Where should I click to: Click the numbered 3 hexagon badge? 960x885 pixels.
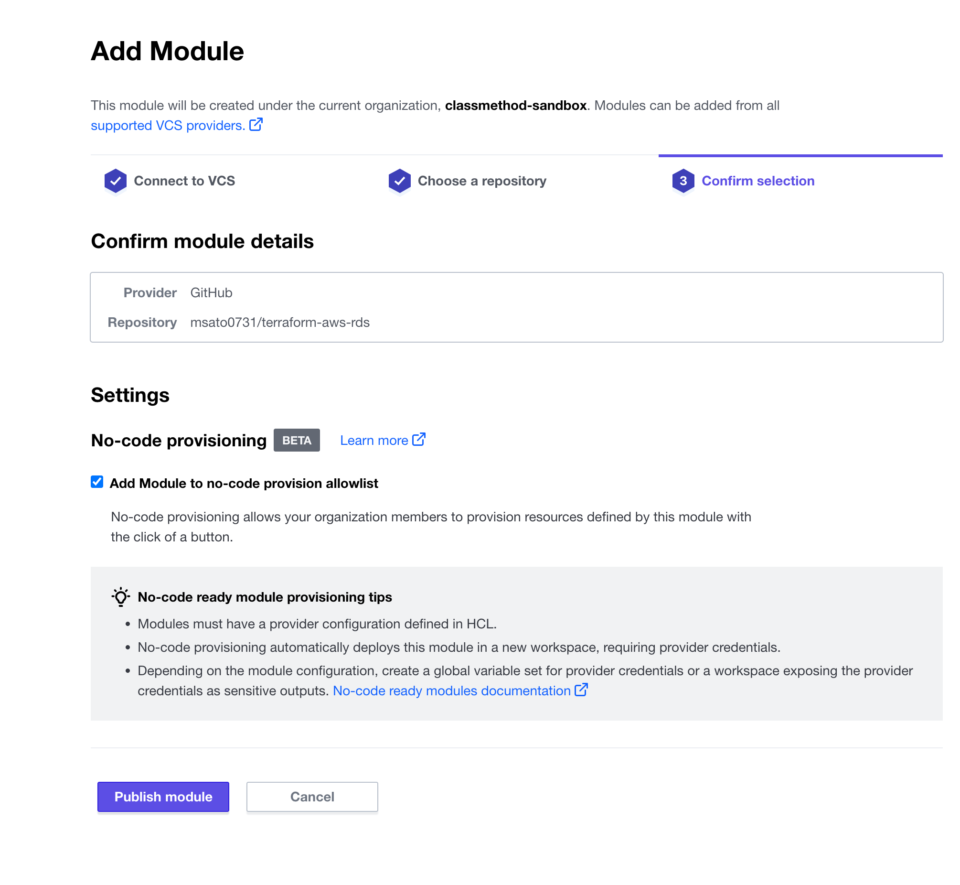click(682, 181)
